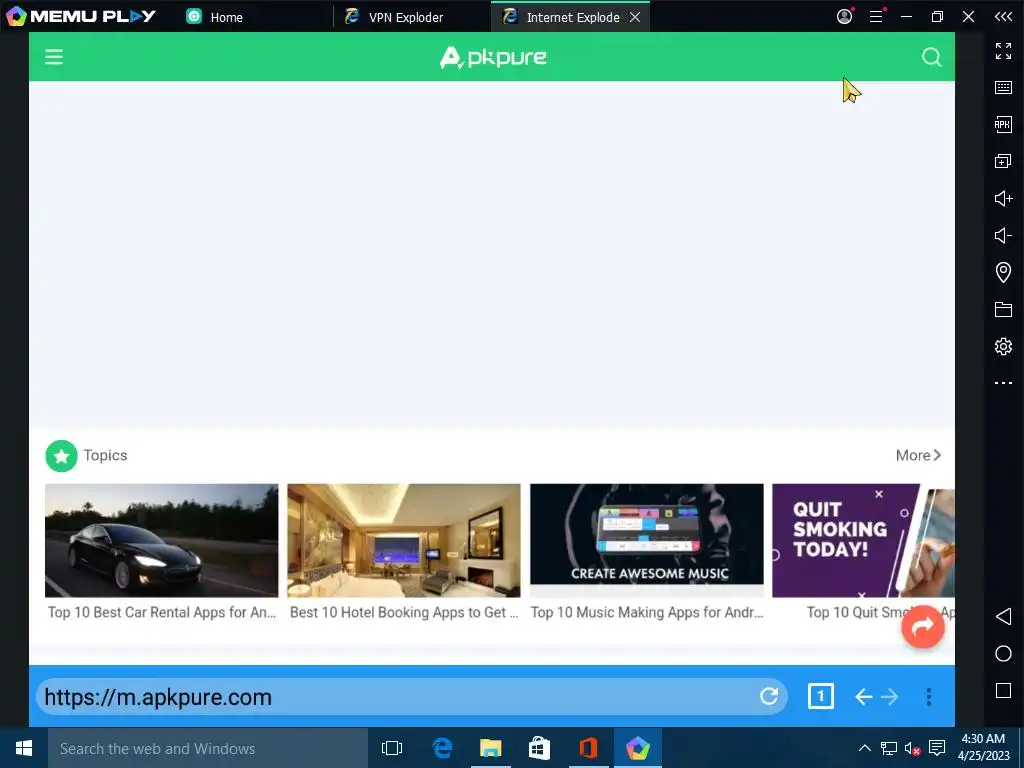Click MEmu taskbar icon
The height and width of the screenshot is (768, 1024).
point(637,748)
